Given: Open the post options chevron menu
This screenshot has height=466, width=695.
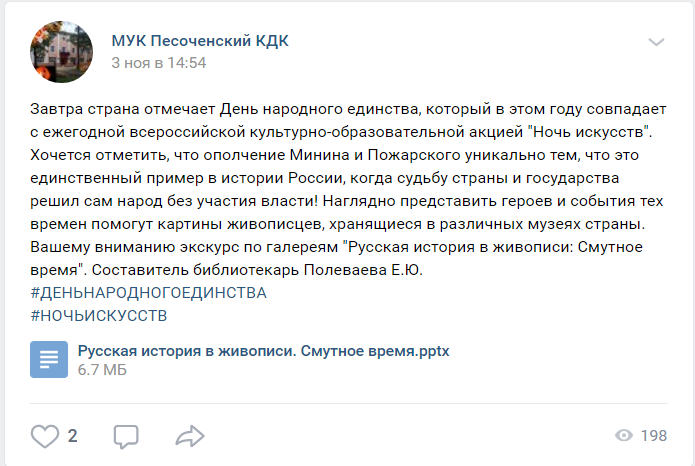Looking at the screenshot, I should point(656,42).
